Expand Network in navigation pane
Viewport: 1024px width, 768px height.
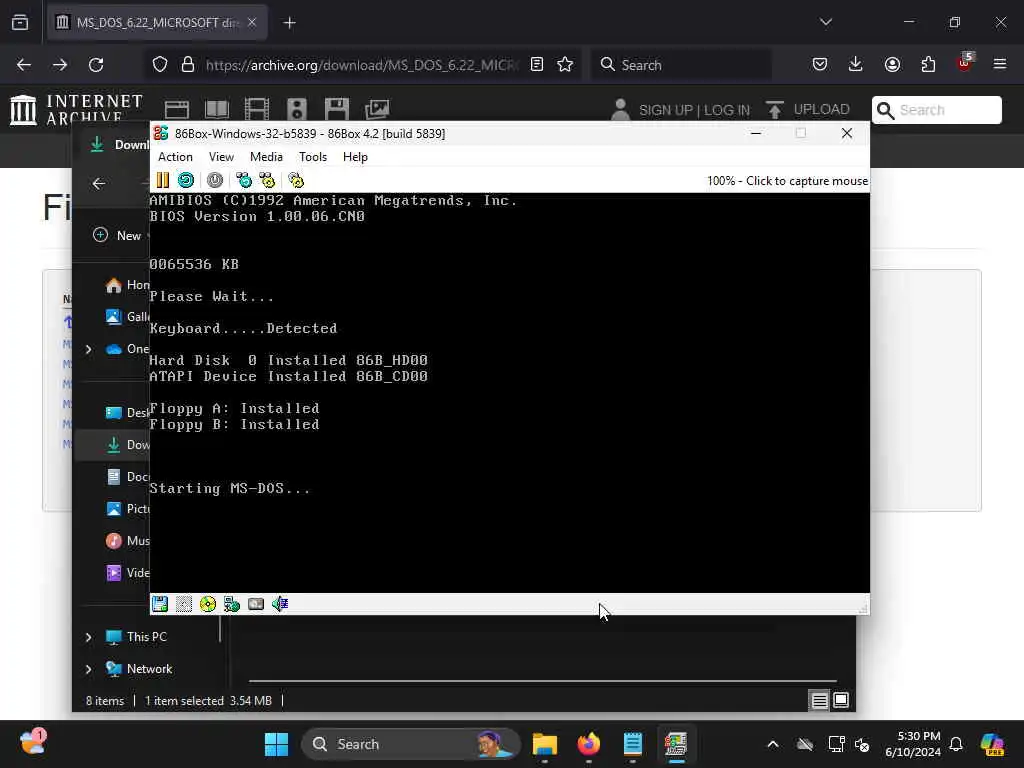pos(89,669)
